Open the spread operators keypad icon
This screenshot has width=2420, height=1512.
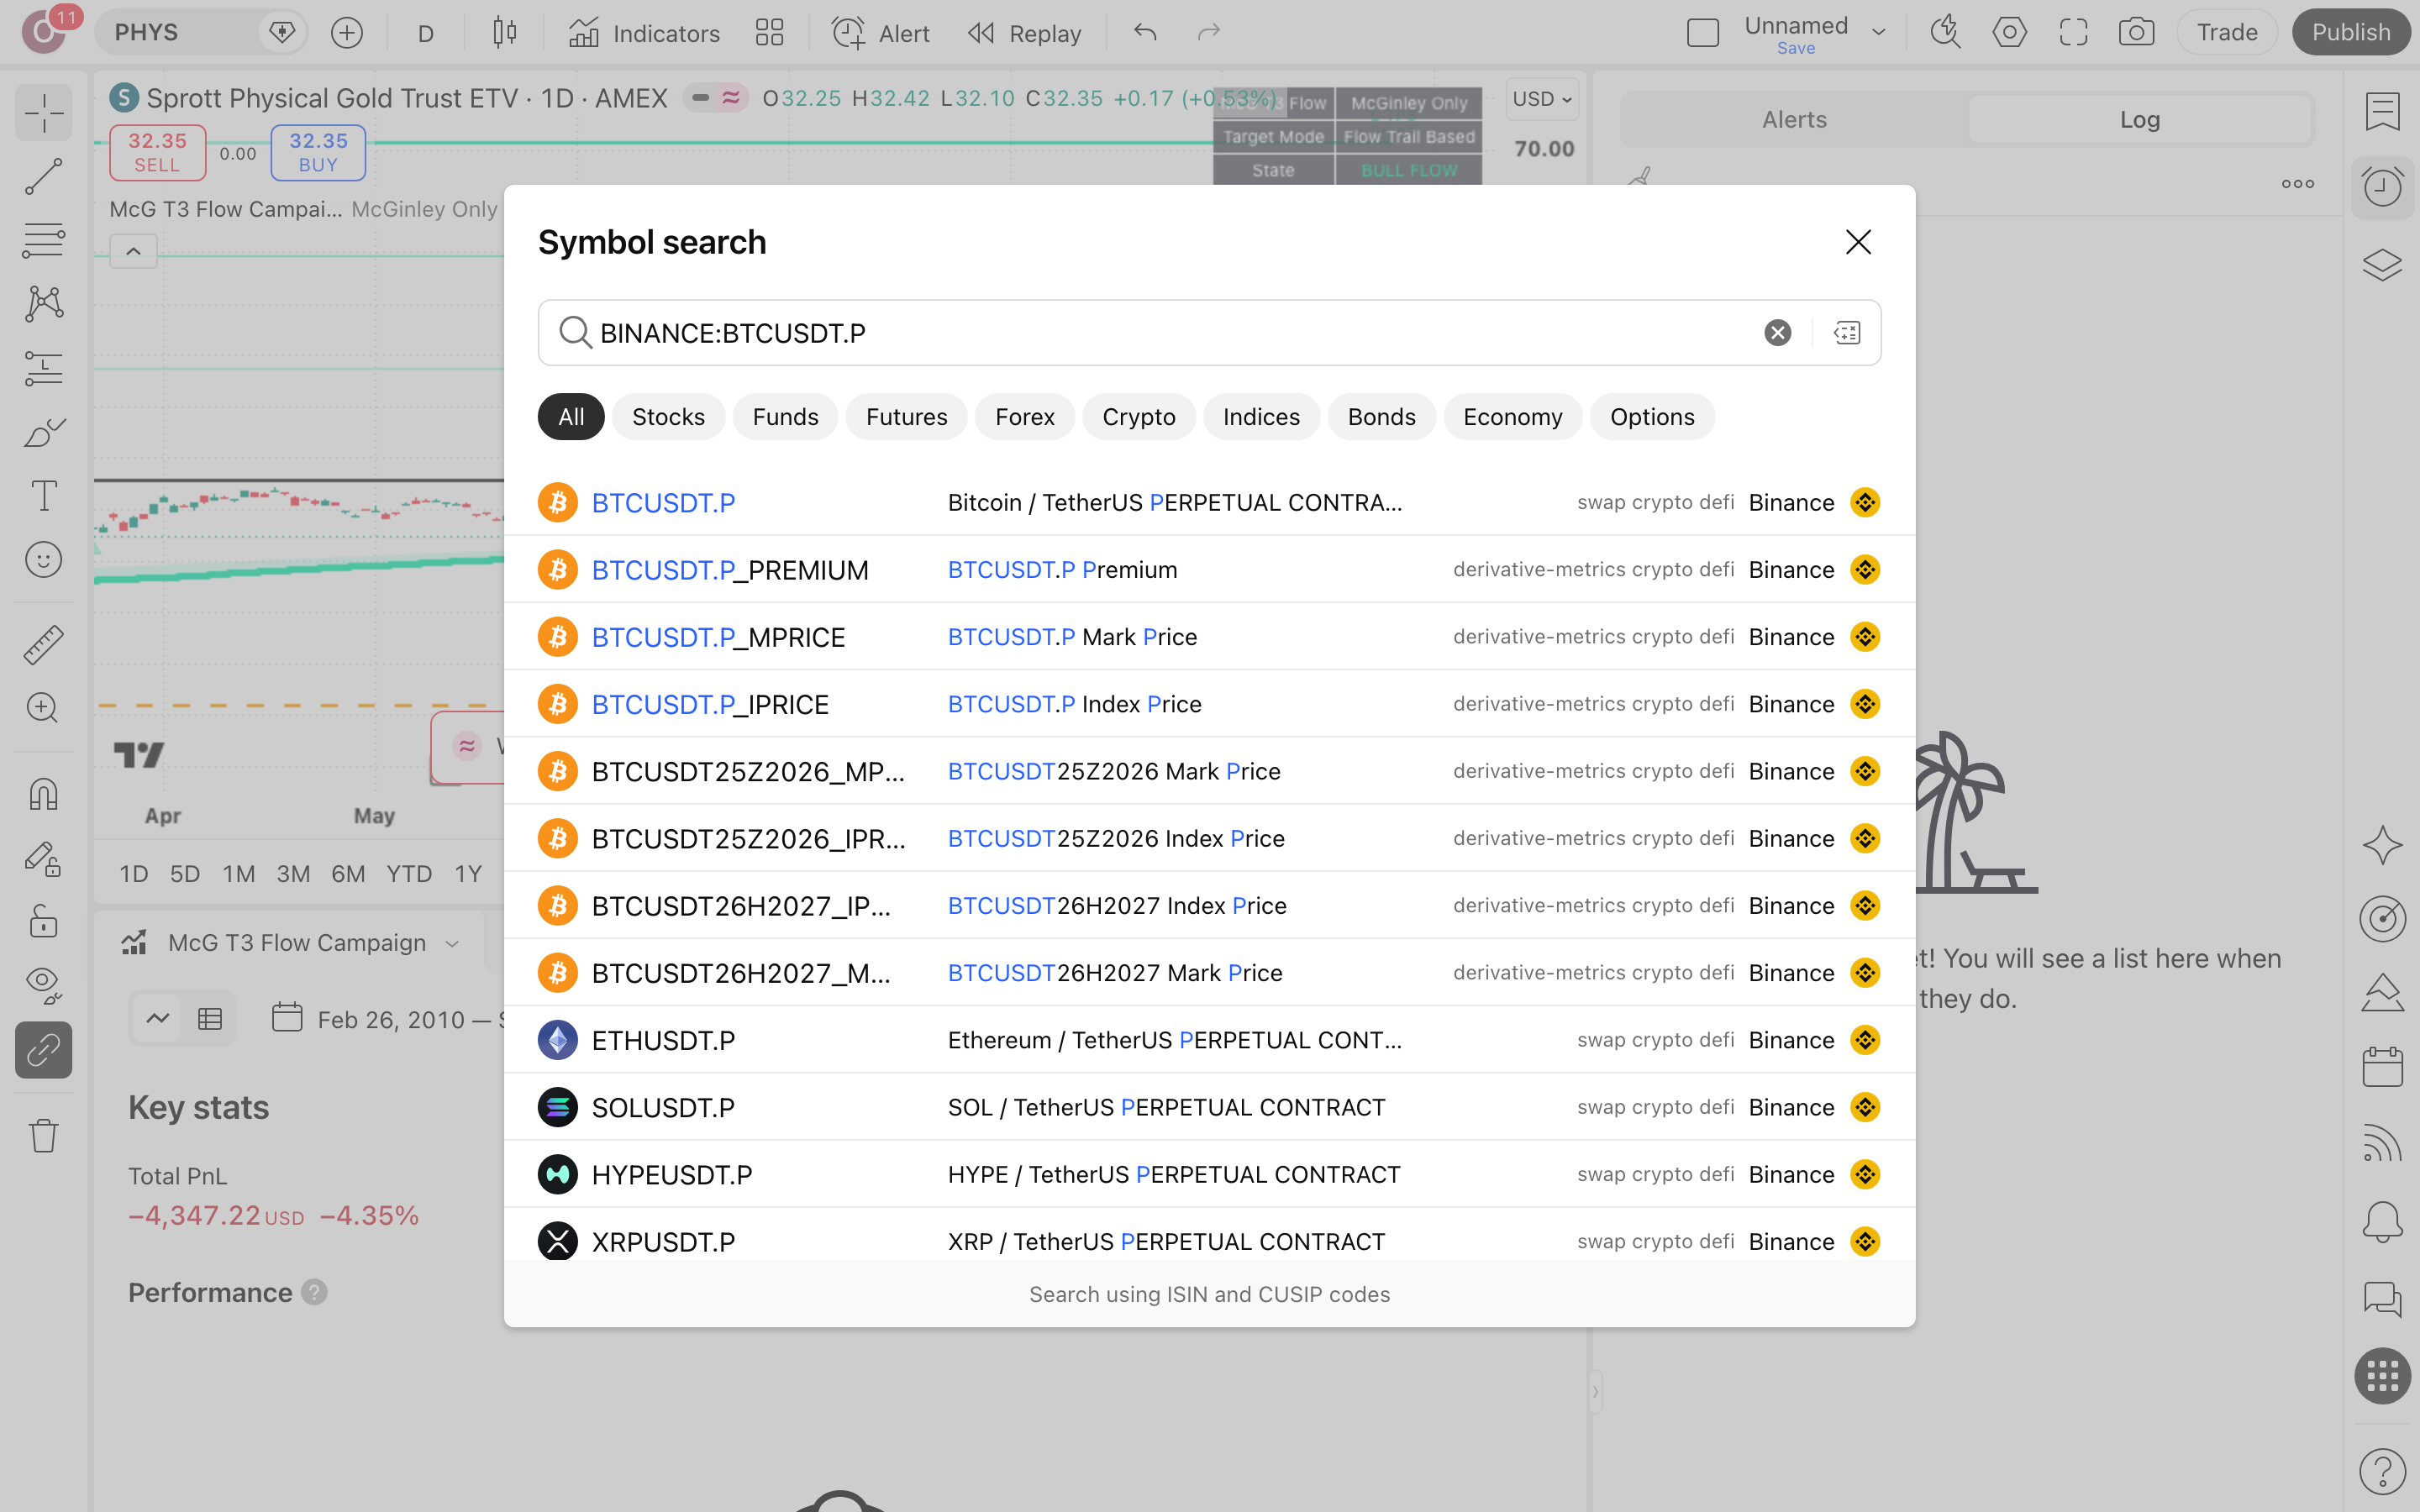click(x=1847, y=333)
